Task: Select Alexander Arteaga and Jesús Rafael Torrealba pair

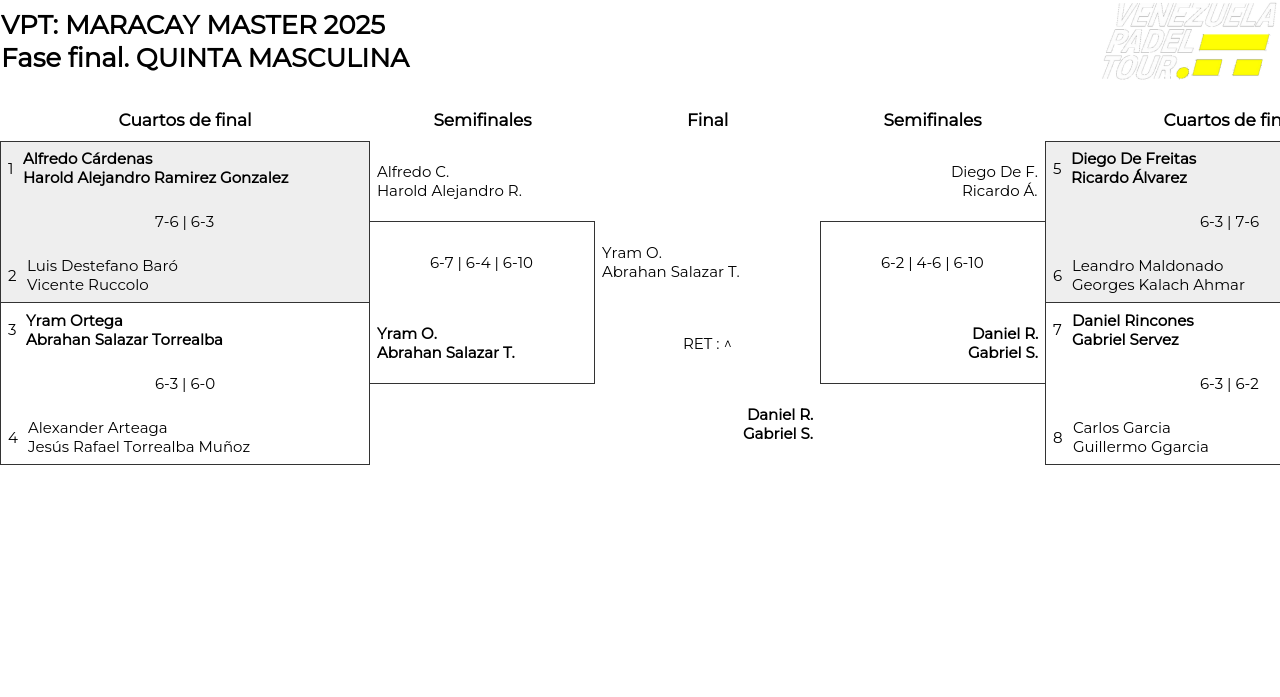Action: click(138, 437)
